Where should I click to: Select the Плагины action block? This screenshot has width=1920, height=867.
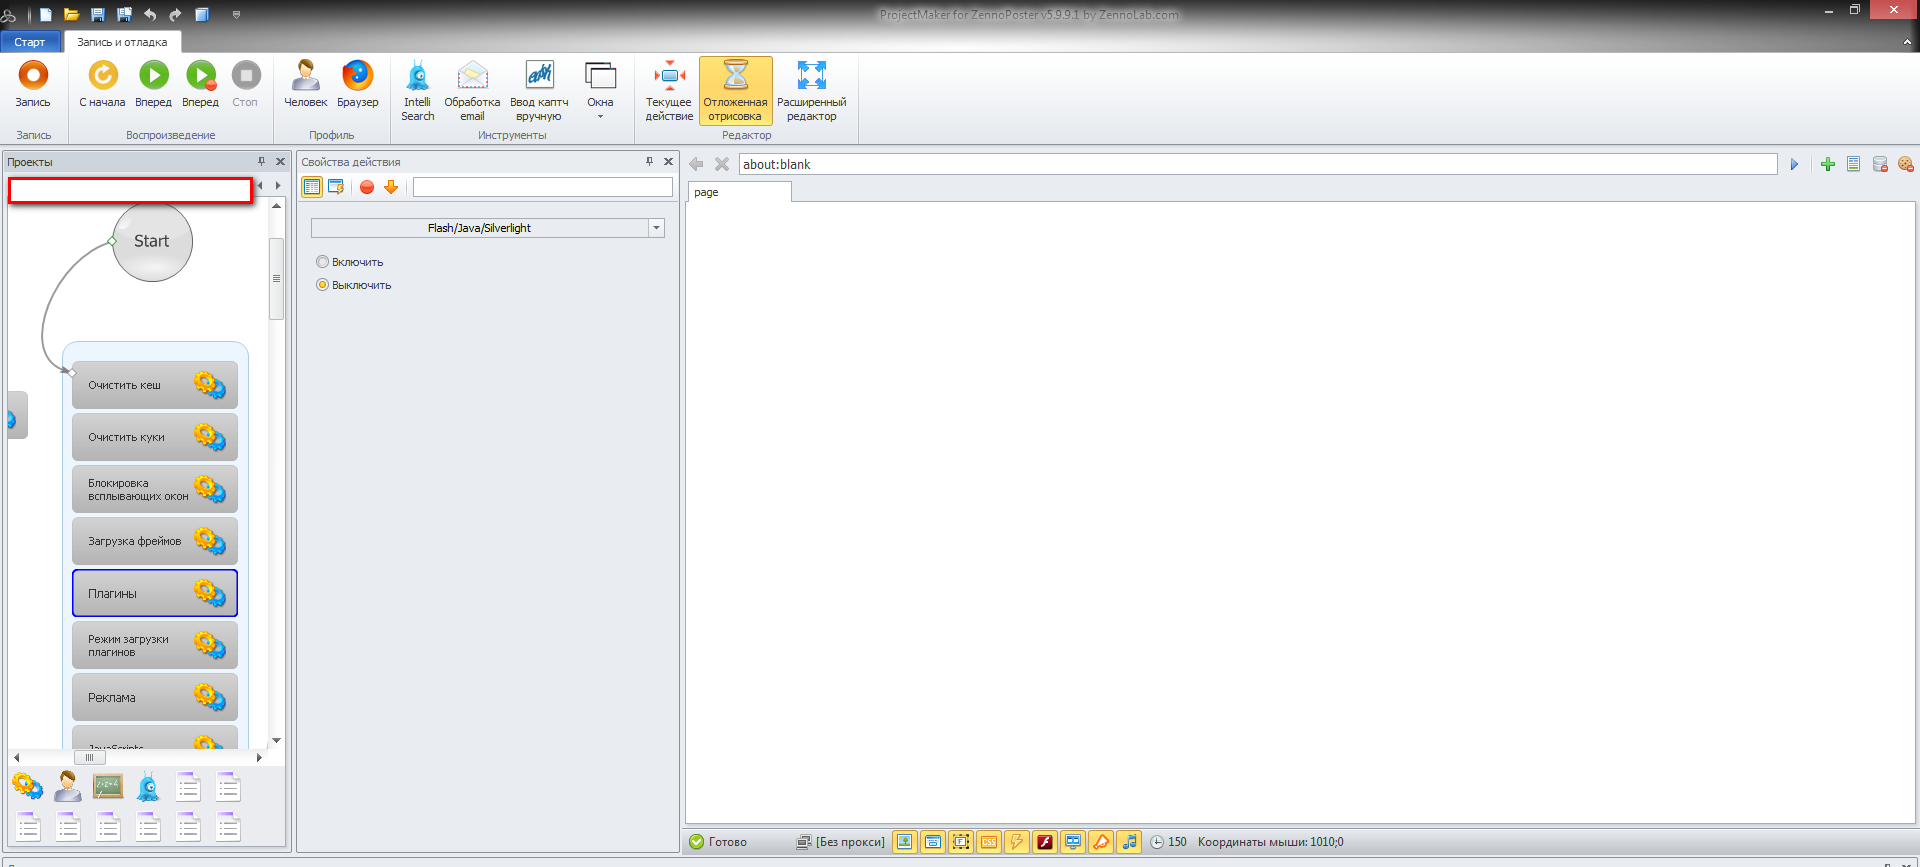(155, 593)
